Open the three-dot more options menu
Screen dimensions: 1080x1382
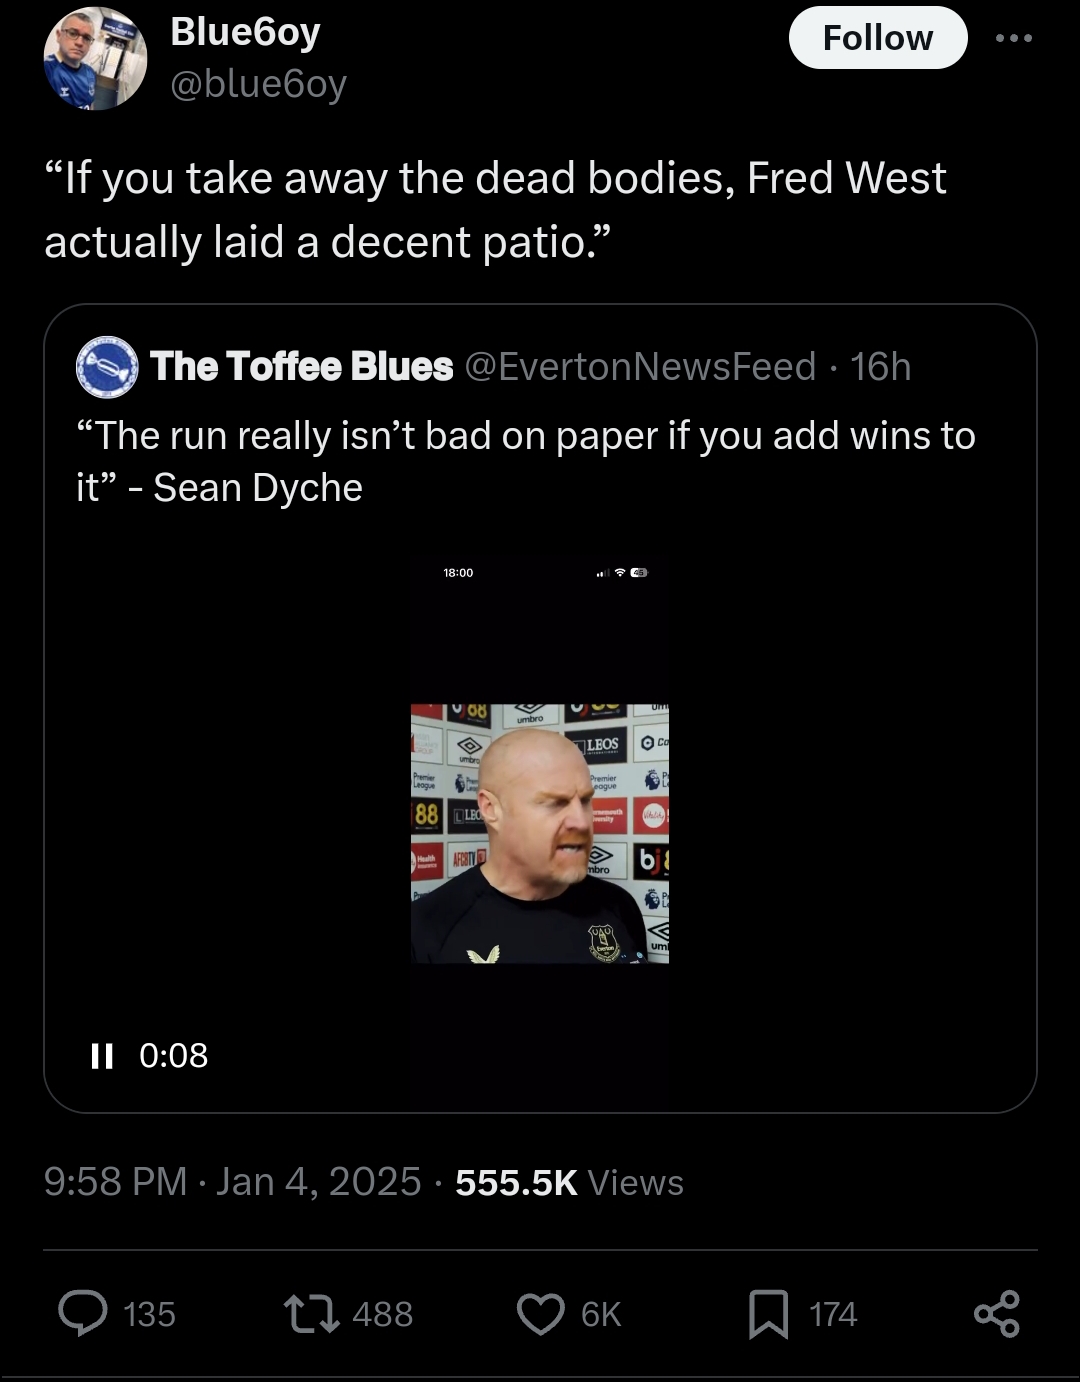pyautogui.click(x=1013, y=38)
